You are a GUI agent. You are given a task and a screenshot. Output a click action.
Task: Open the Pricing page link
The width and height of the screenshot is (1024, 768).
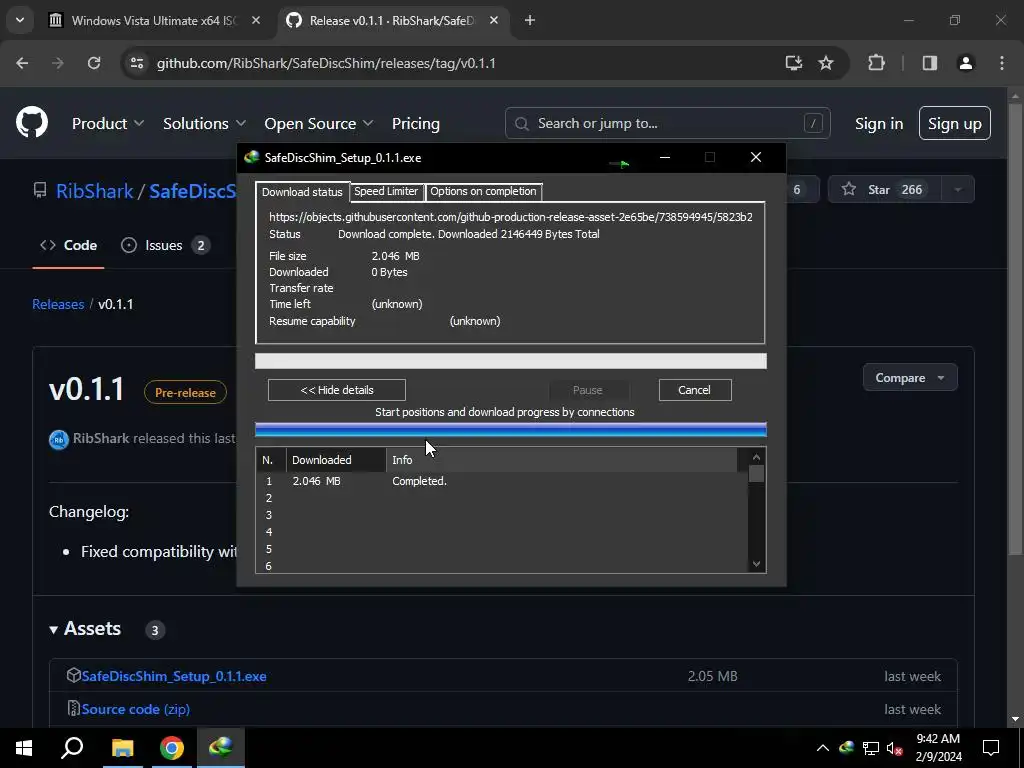pos(416,123)
